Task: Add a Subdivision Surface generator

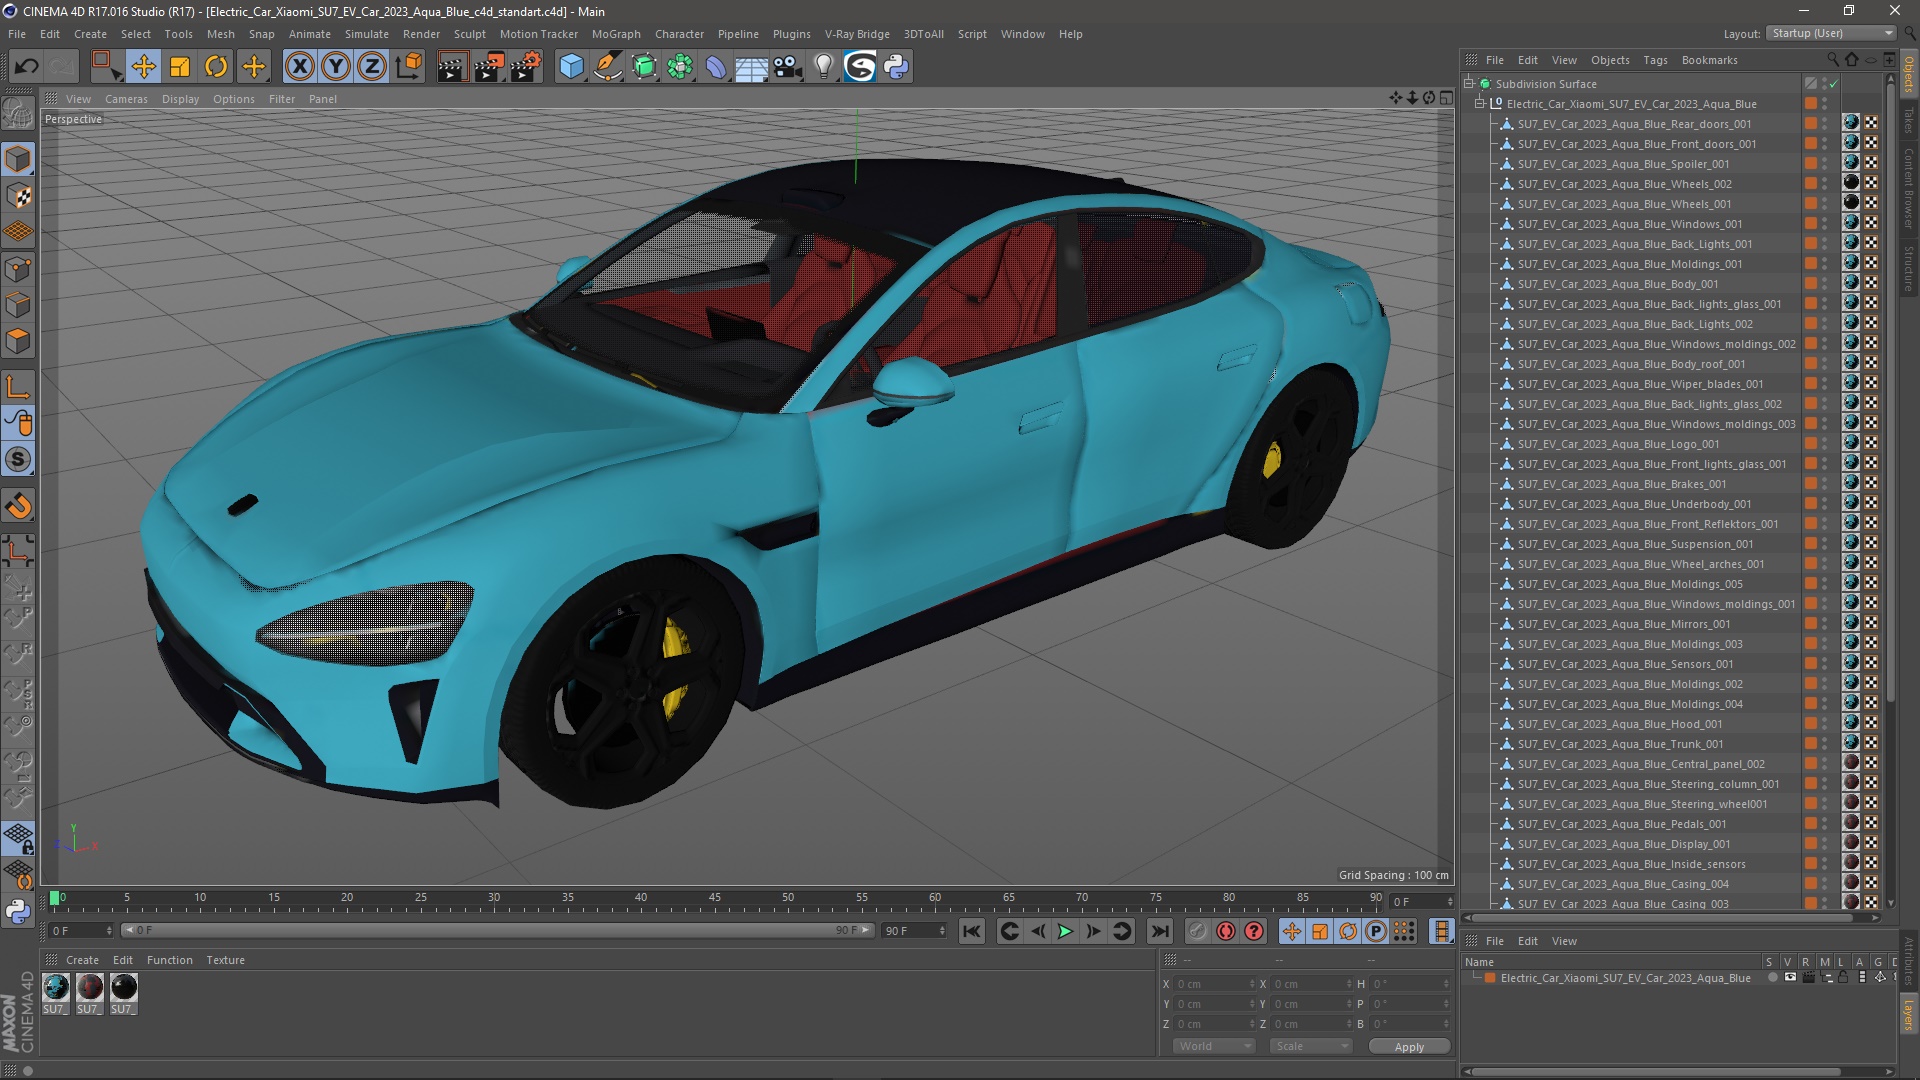Action: click(644, 67)
